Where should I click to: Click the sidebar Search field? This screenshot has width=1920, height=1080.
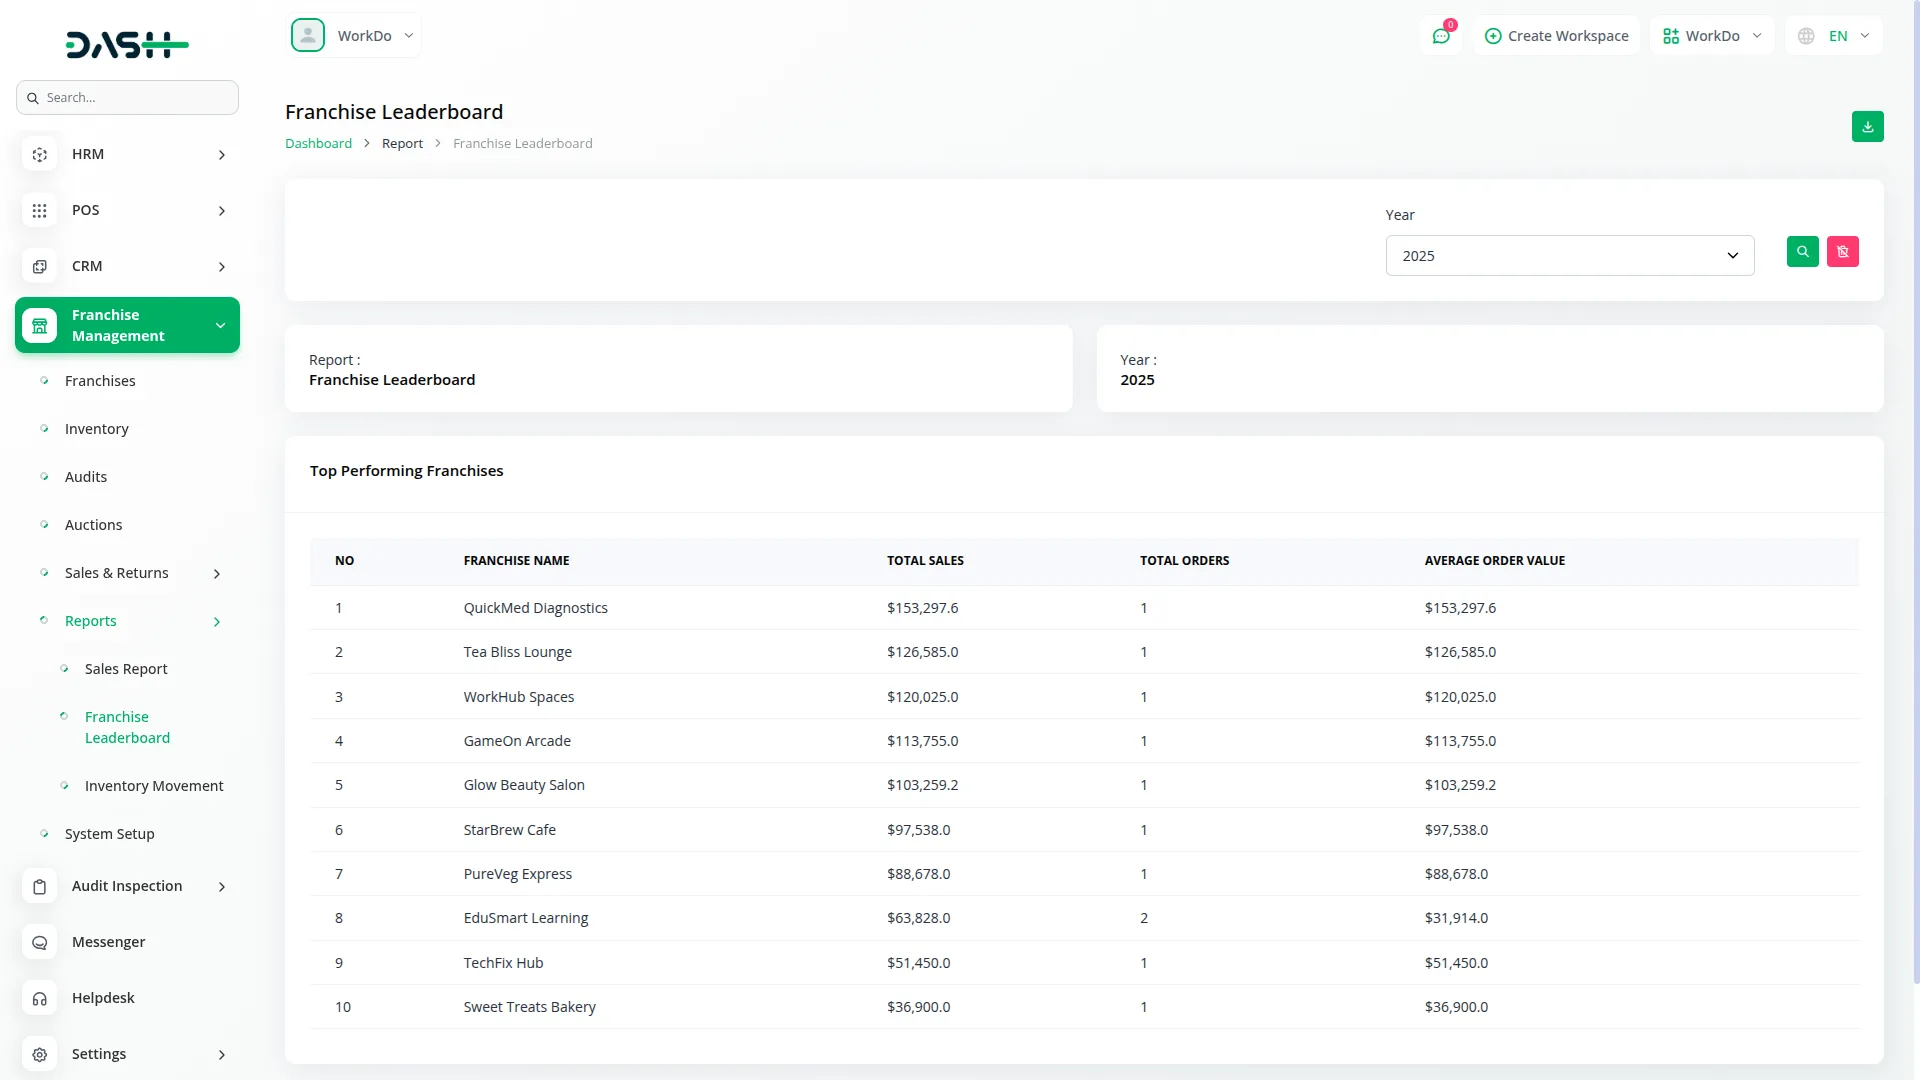[128, 98]
